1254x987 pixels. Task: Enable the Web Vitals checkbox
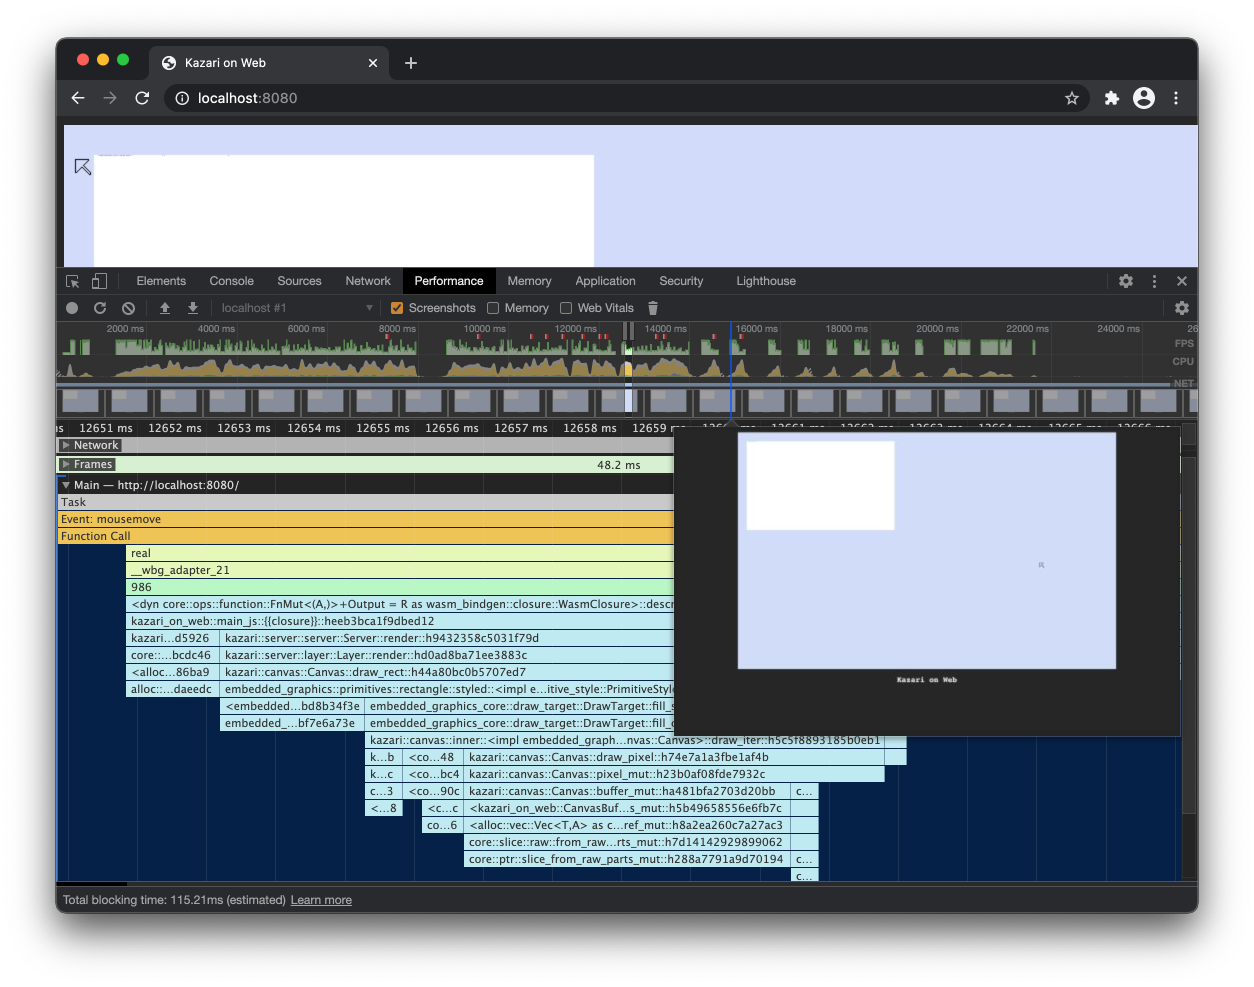pos(566,308)
